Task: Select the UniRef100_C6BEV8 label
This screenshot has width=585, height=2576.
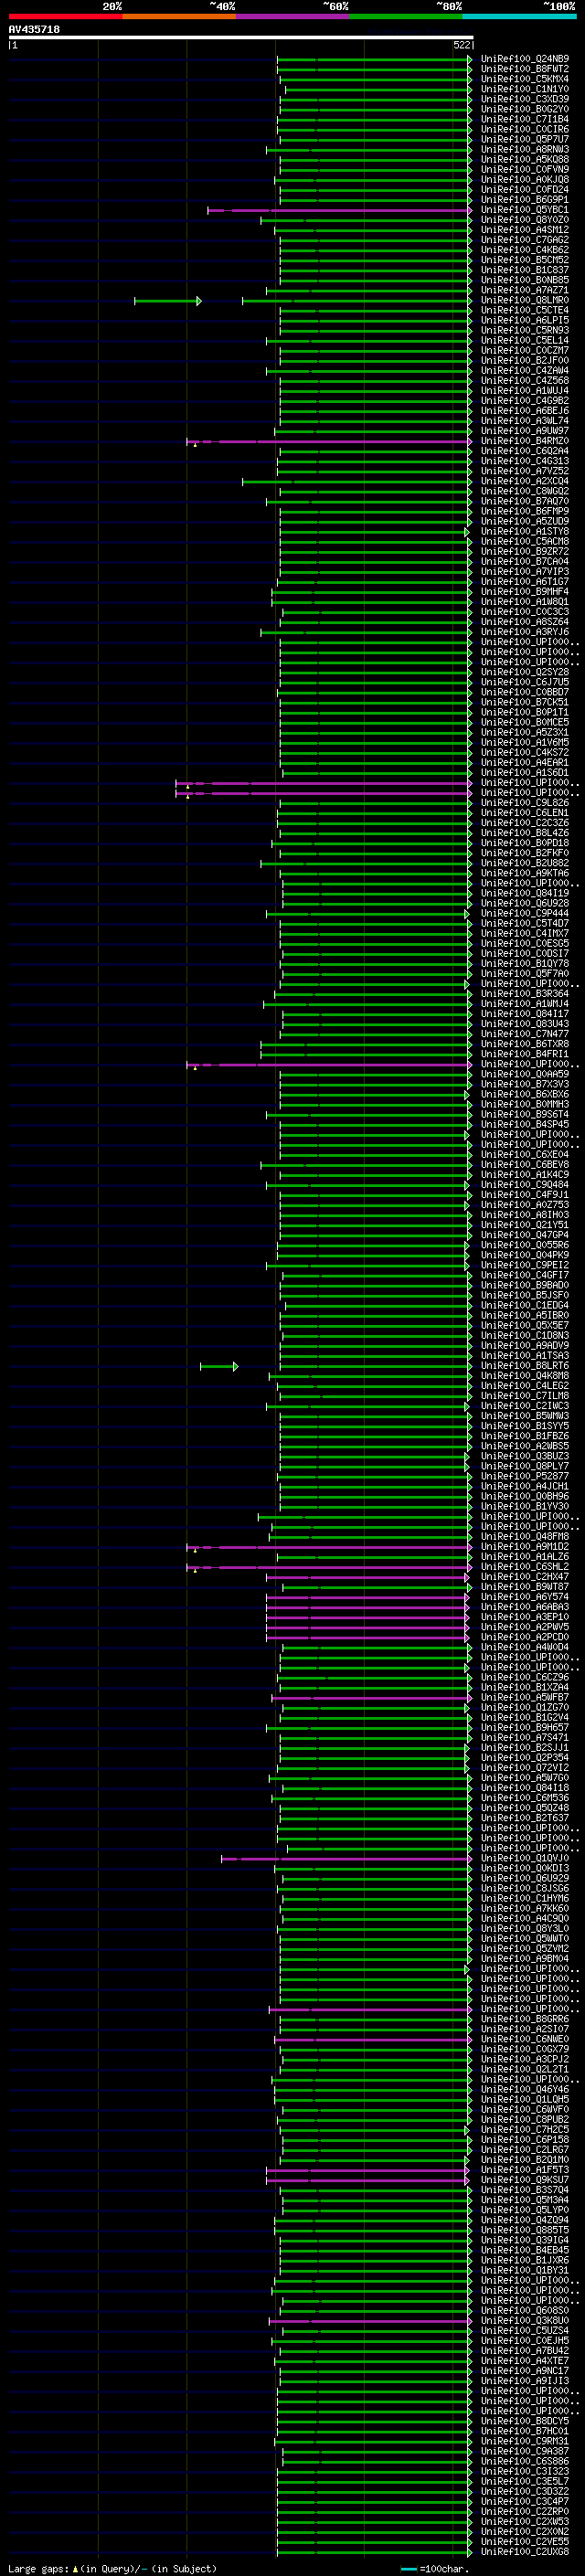Action: click(x=525, y=1165)
